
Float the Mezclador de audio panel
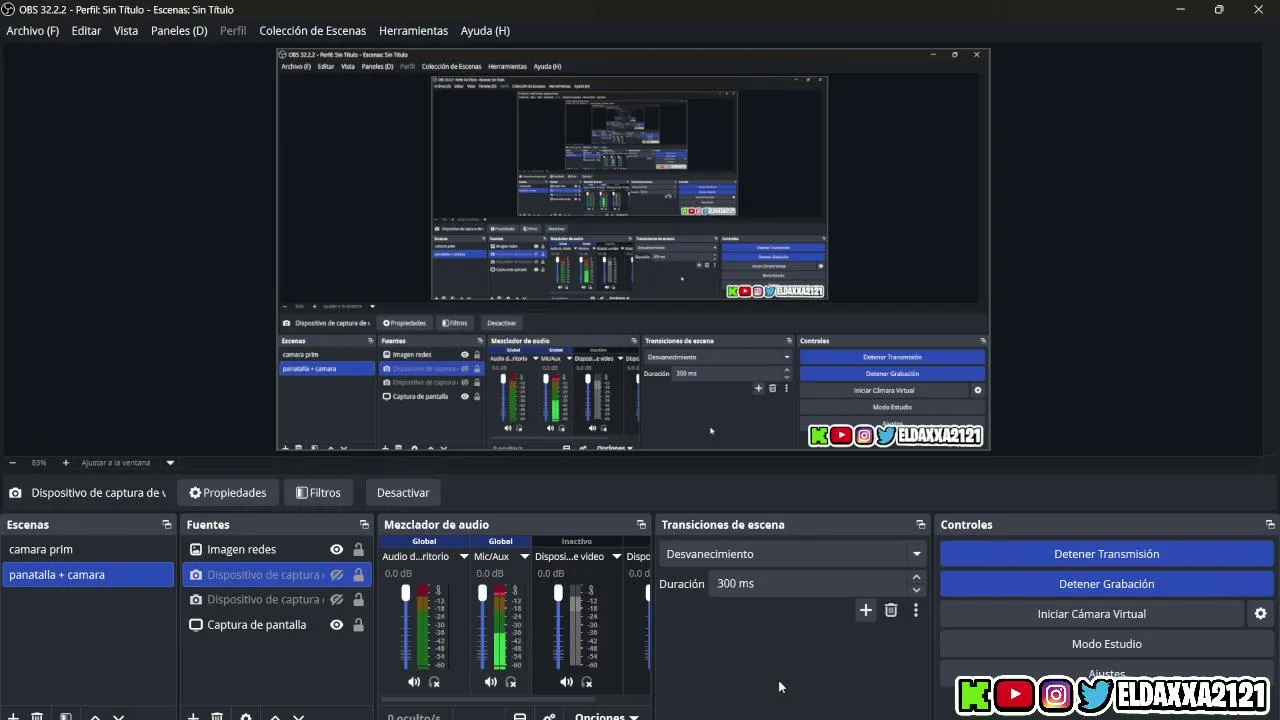click(641, 525)
